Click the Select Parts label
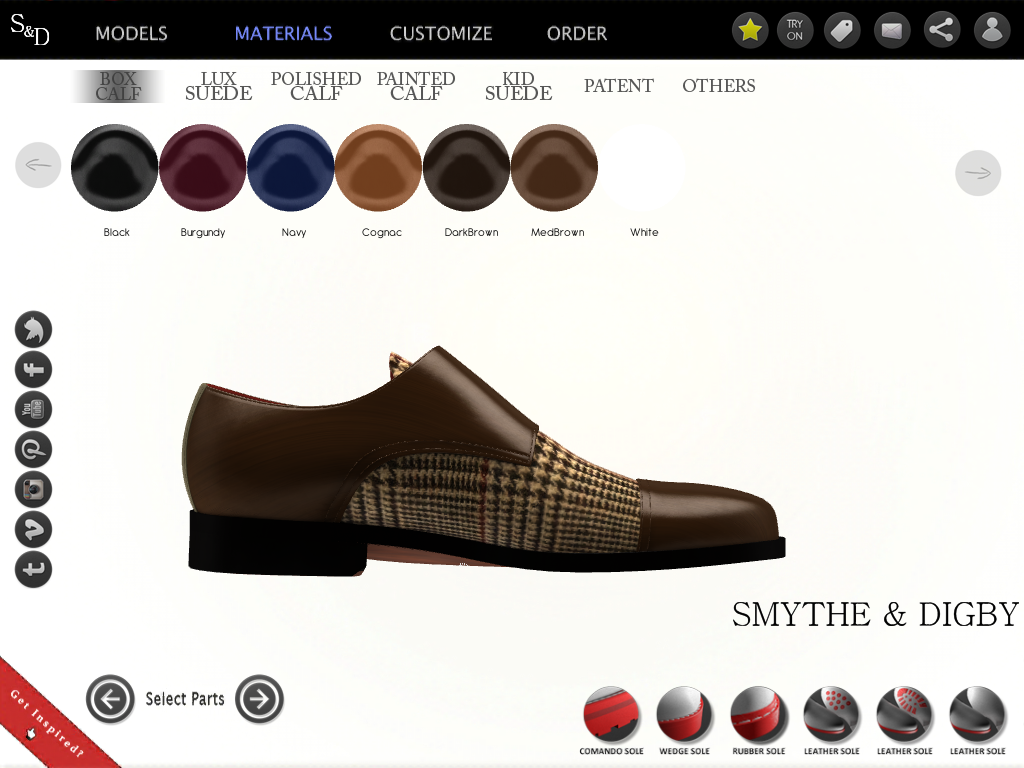Screen dimensions: 1024x768 tap(185, 699)
